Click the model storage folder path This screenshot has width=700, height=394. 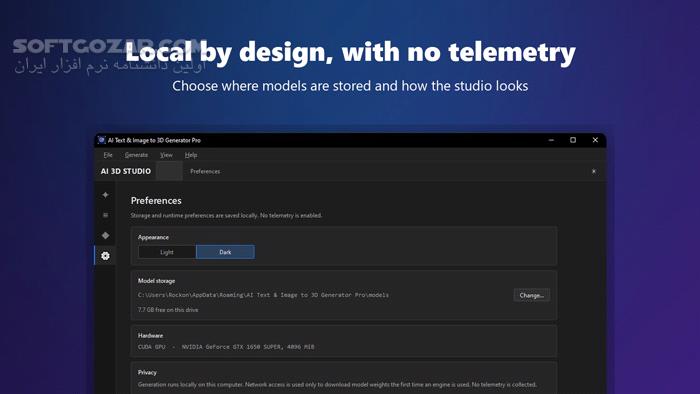(263, 295)
